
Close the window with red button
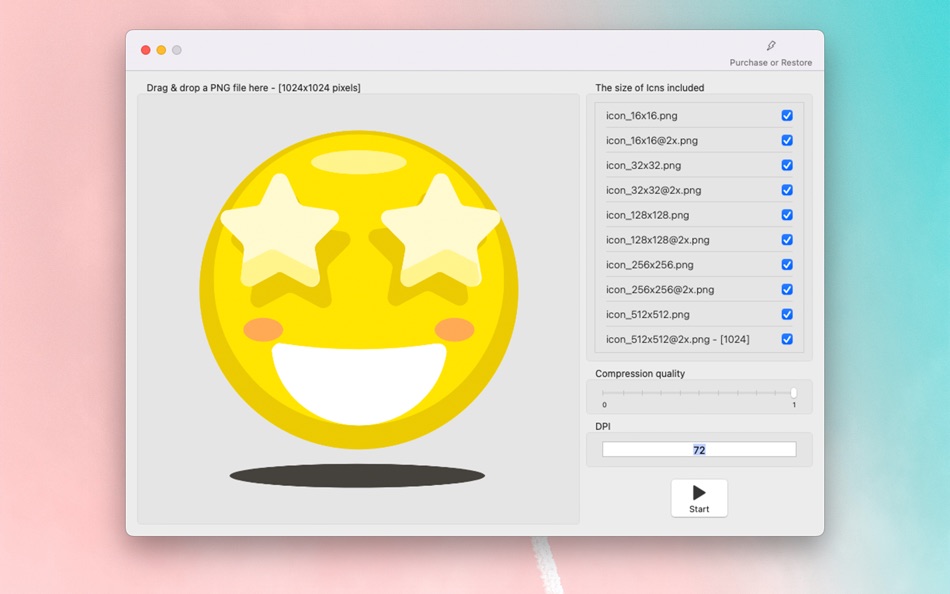pyautogui.click(x=145, y=50)
